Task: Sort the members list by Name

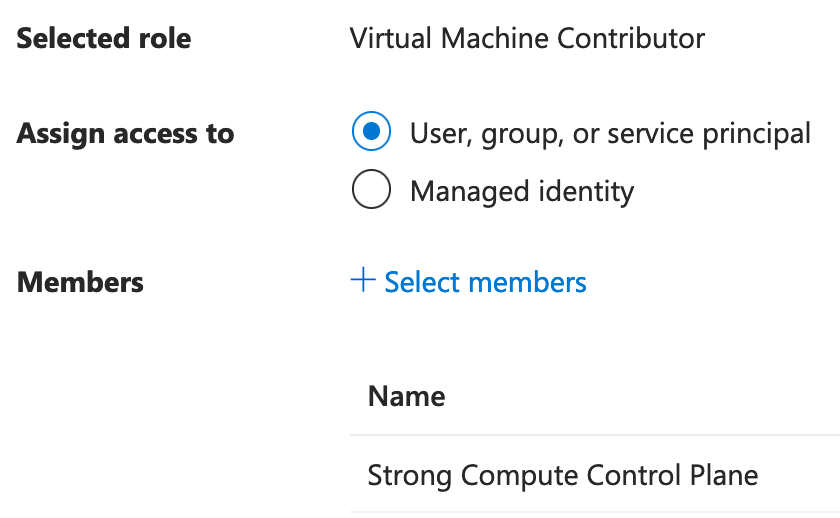Action: [406, 396]
